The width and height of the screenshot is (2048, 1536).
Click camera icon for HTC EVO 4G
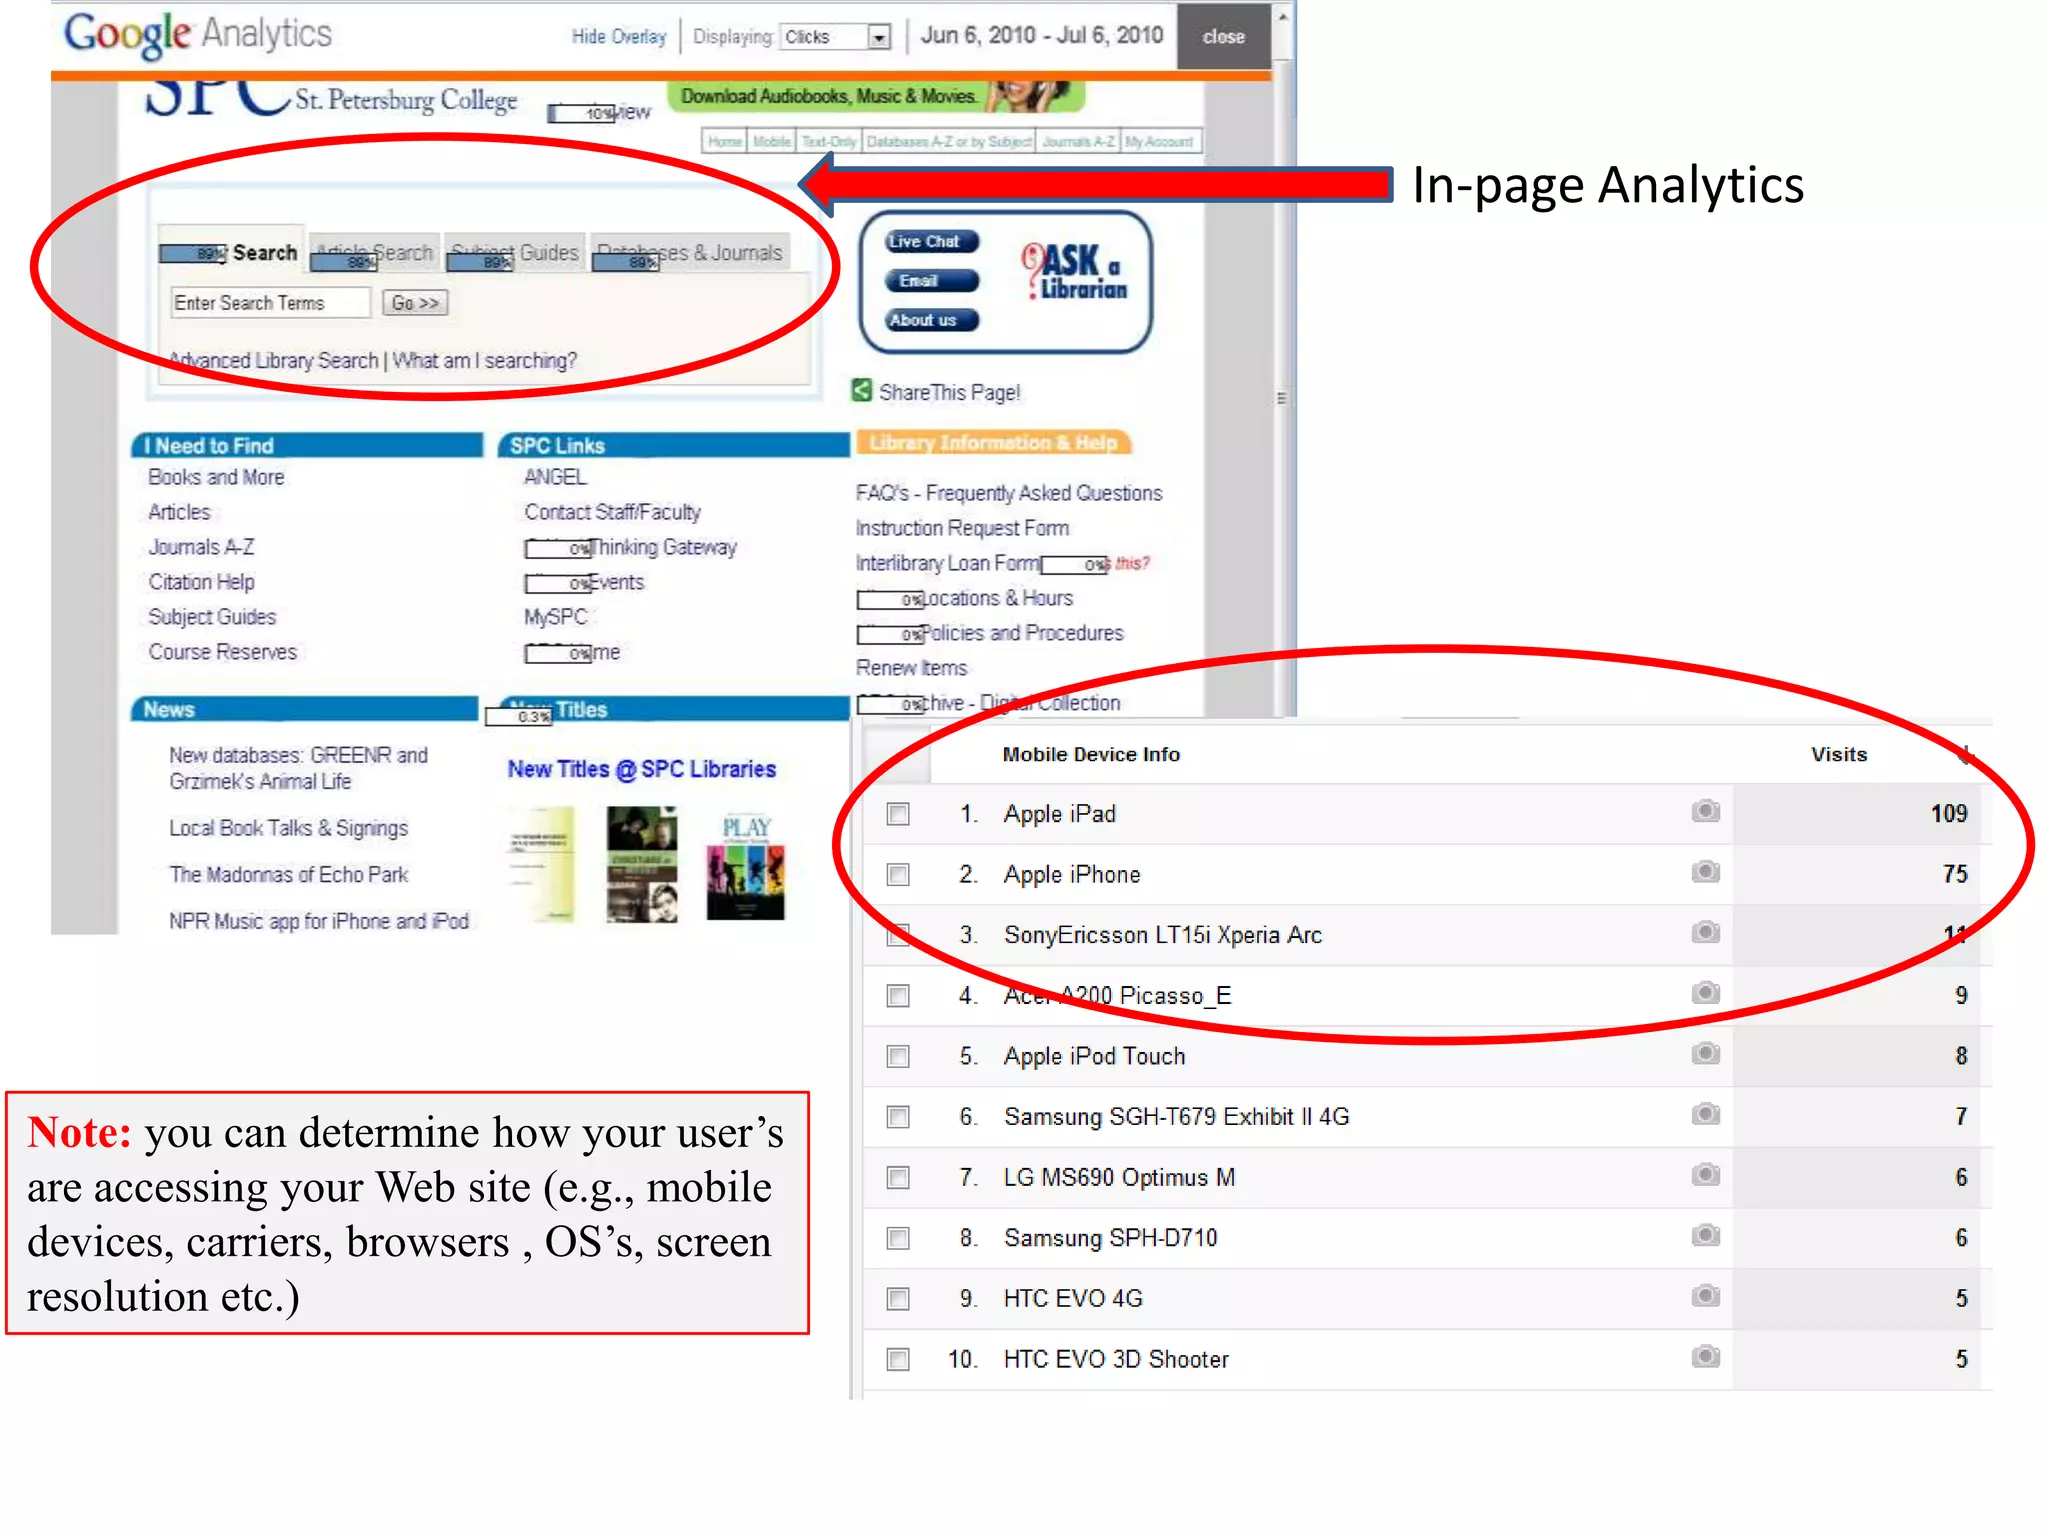(1706, 1297)
